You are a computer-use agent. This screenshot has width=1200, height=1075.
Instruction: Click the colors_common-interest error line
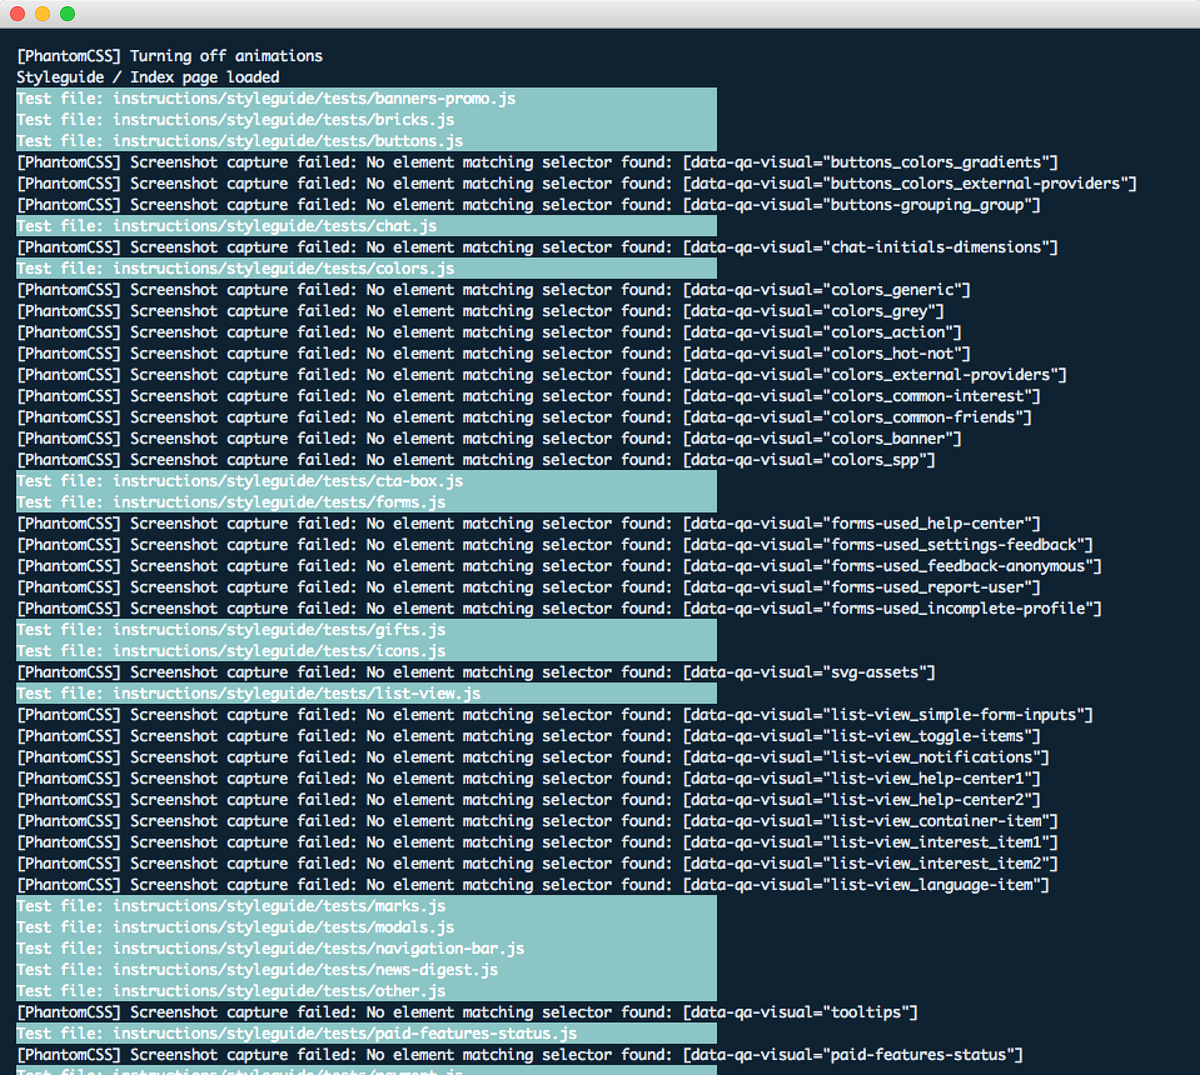coord(529,396)
